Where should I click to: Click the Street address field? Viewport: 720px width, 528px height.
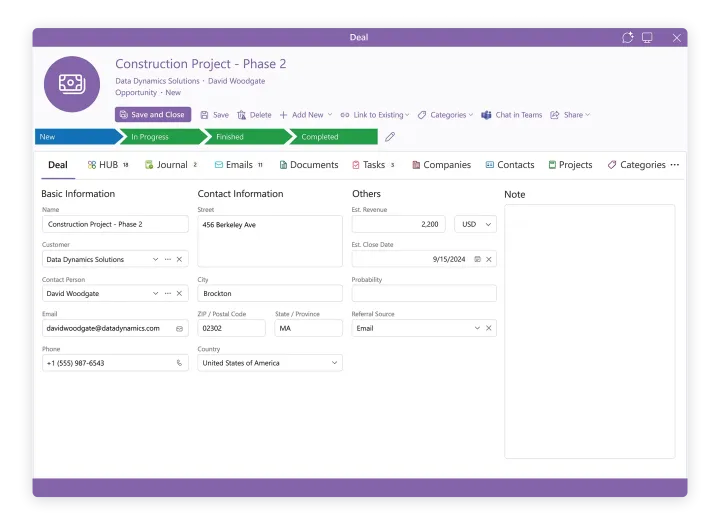point(270,241)
